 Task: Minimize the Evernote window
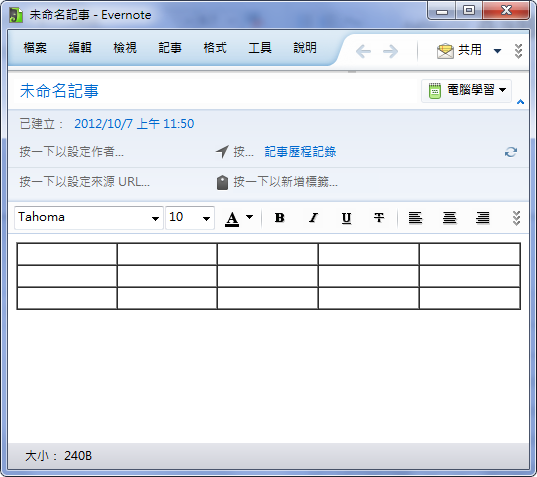click(x=441, y=11)
